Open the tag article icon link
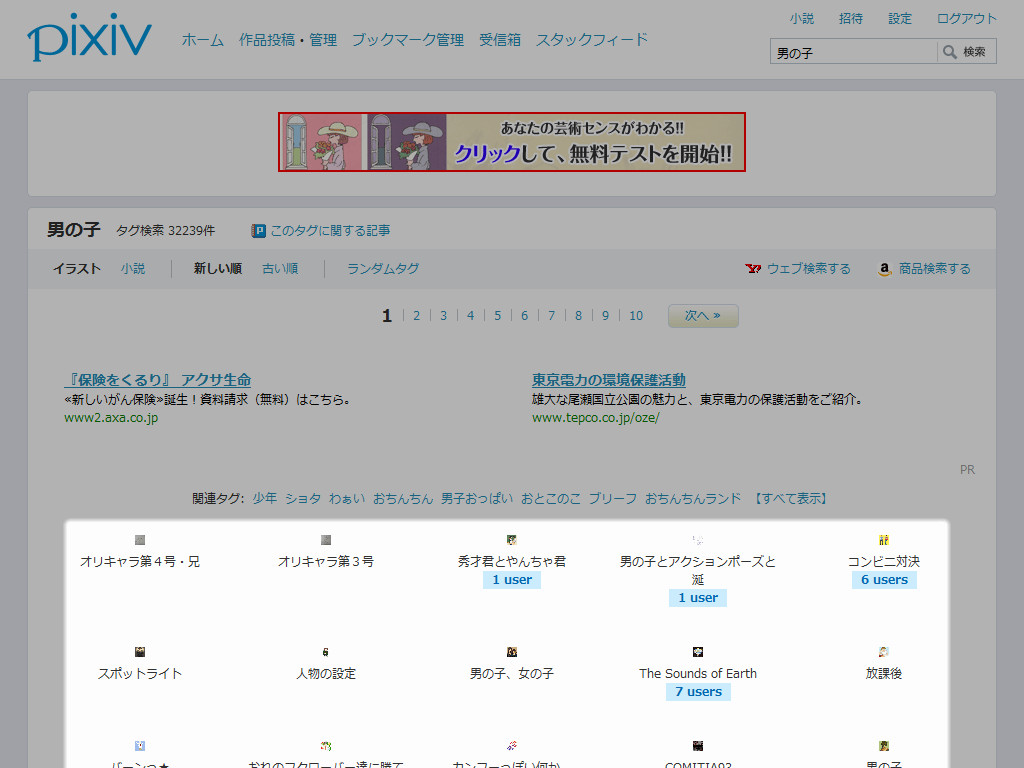Viewport: 1024px width, 768px height. [259, 231]
